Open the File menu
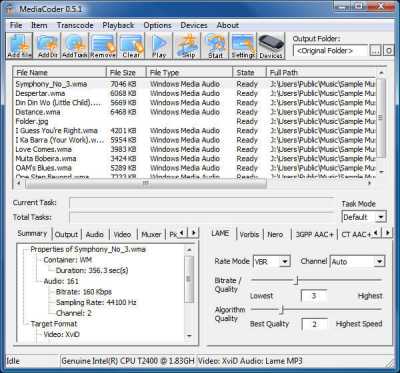Screen dimensions: 400x373 pos(16,25)
